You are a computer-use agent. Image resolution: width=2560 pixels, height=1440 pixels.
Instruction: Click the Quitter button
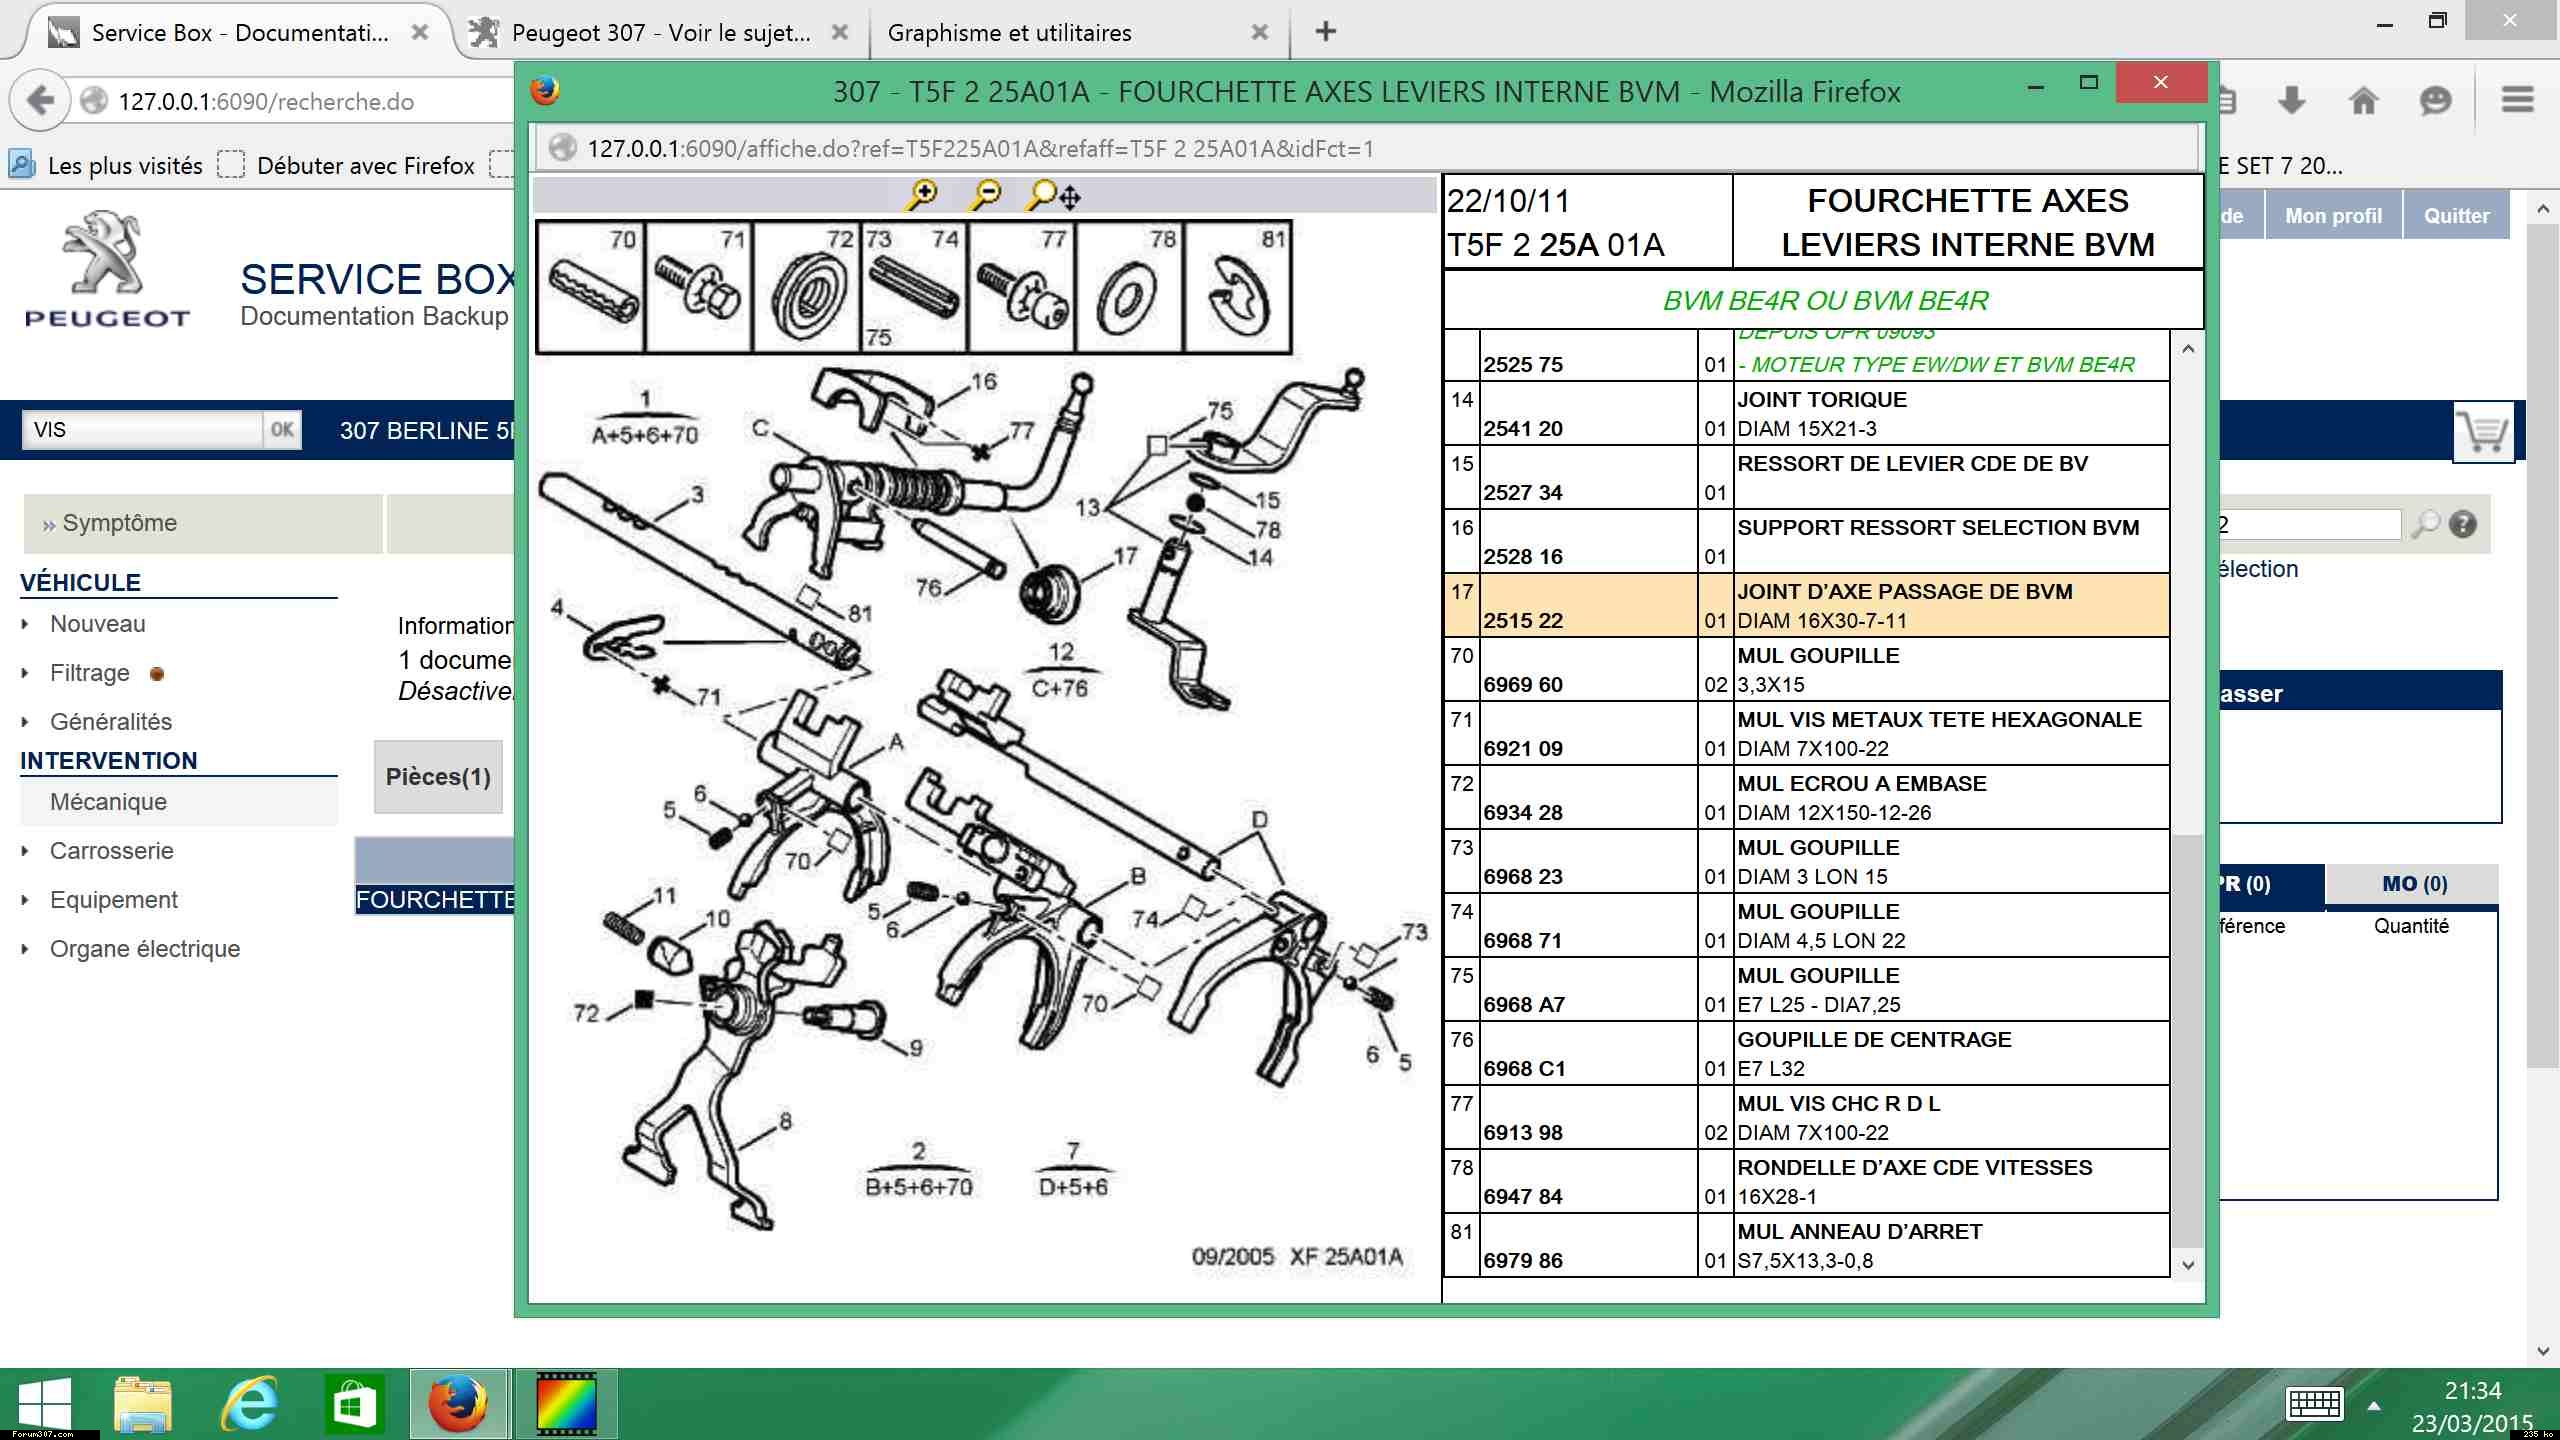[x=2456, y=216]
